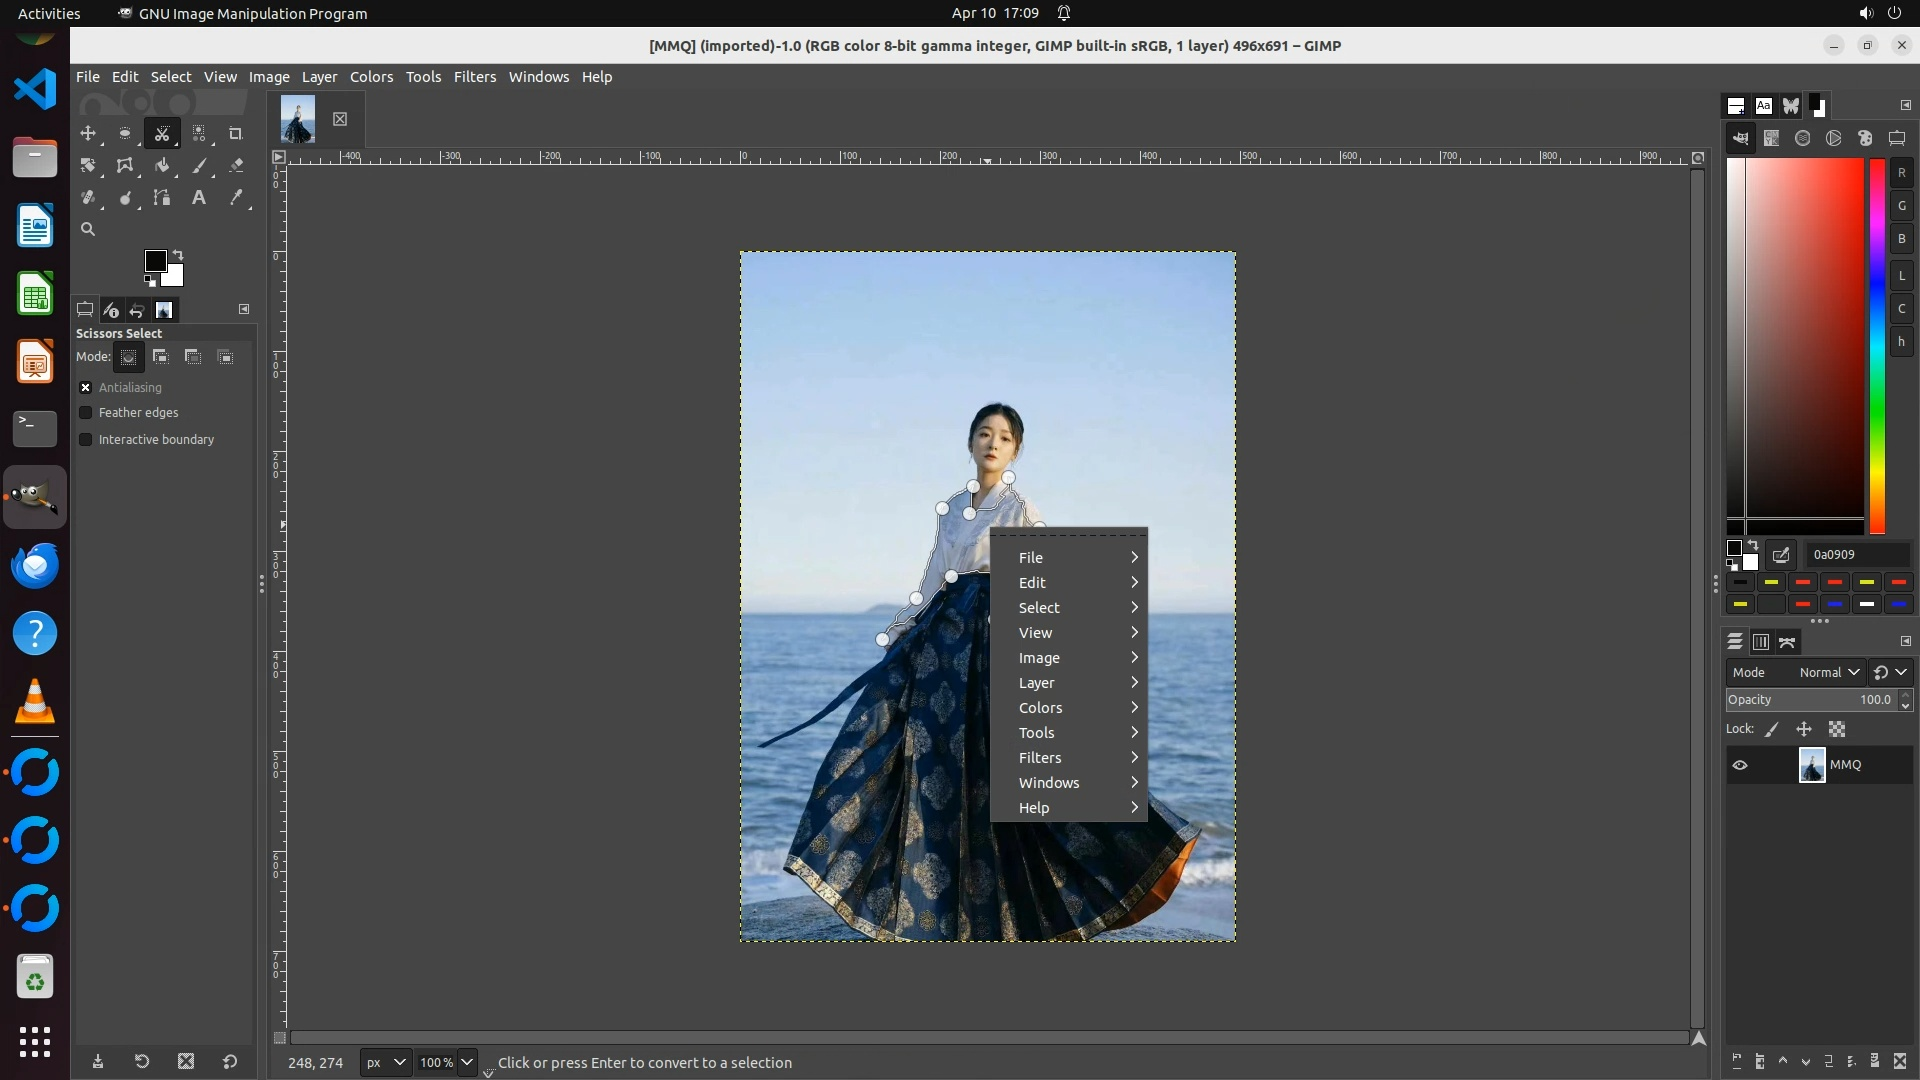This screenshot has width=1920, height=1080.
Task: Hide the MMQ layer with eye icon
Action: 1740,765
